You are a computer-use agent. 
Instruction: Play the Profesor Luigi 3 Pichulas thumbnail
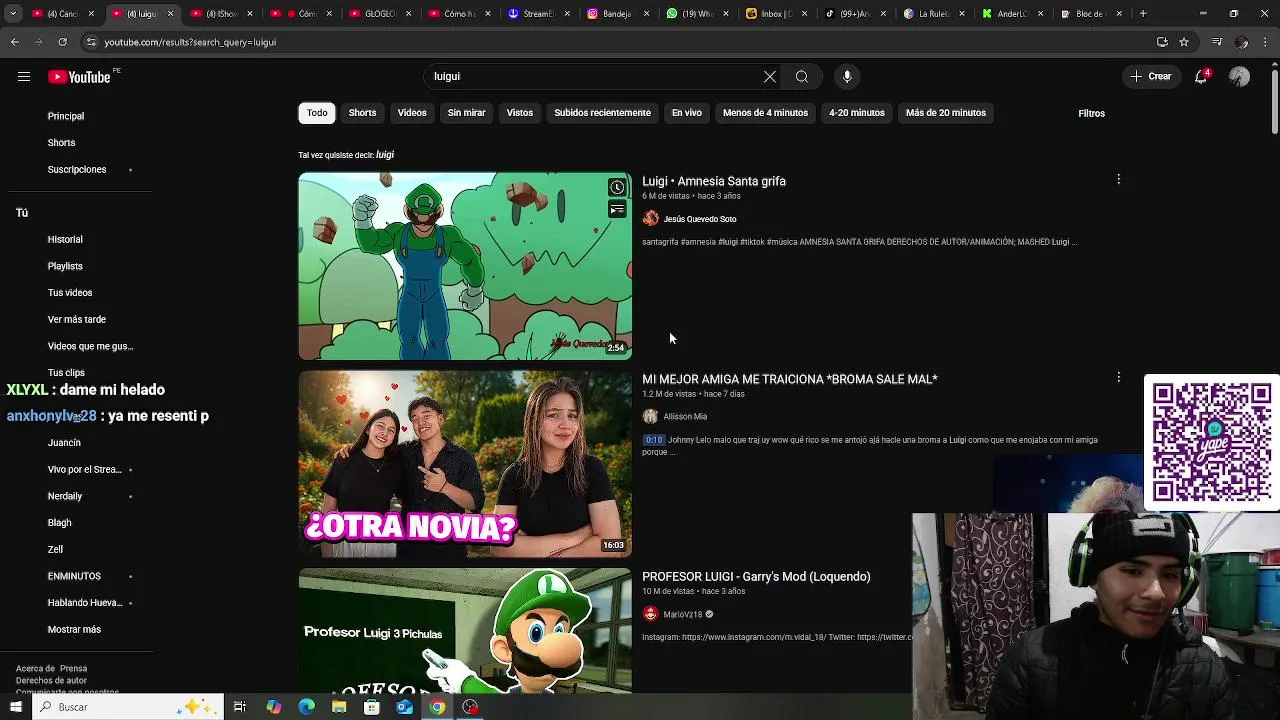coord(465,631)
